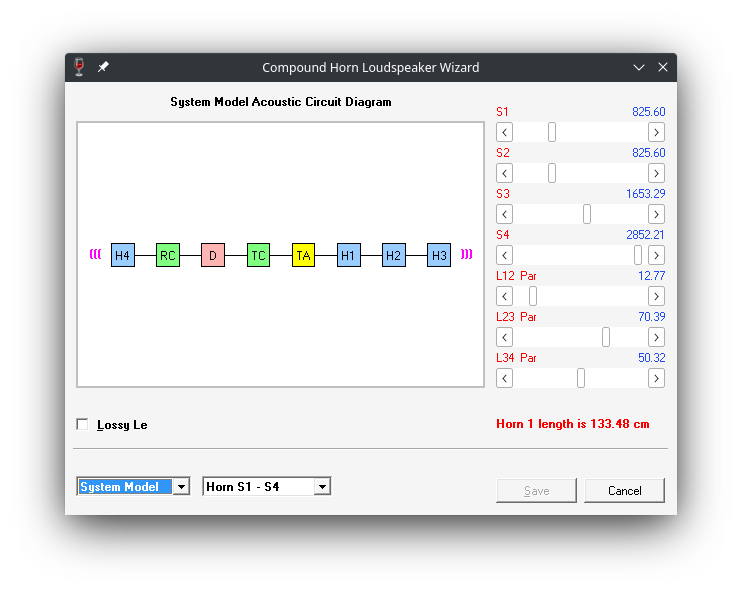Click the S1 slider thumb
The width and height of the screenshot is (742, 592).
coord(552,132)
